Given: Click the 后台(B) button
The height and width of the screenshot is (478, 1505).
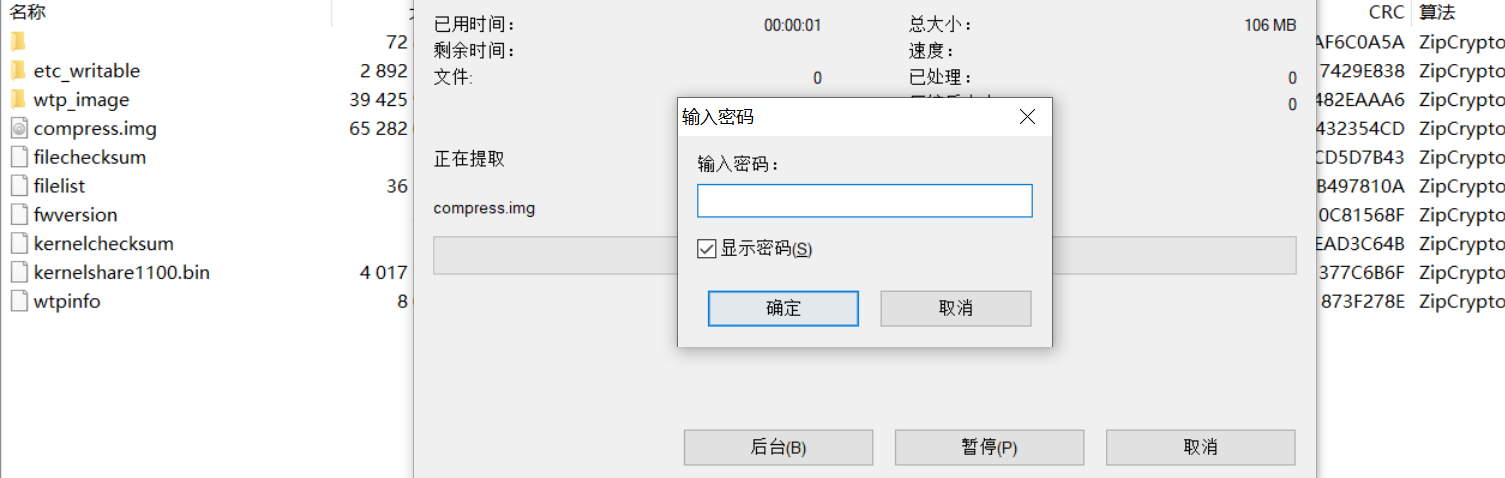Looking at the screenshot, I should (778, 447).
